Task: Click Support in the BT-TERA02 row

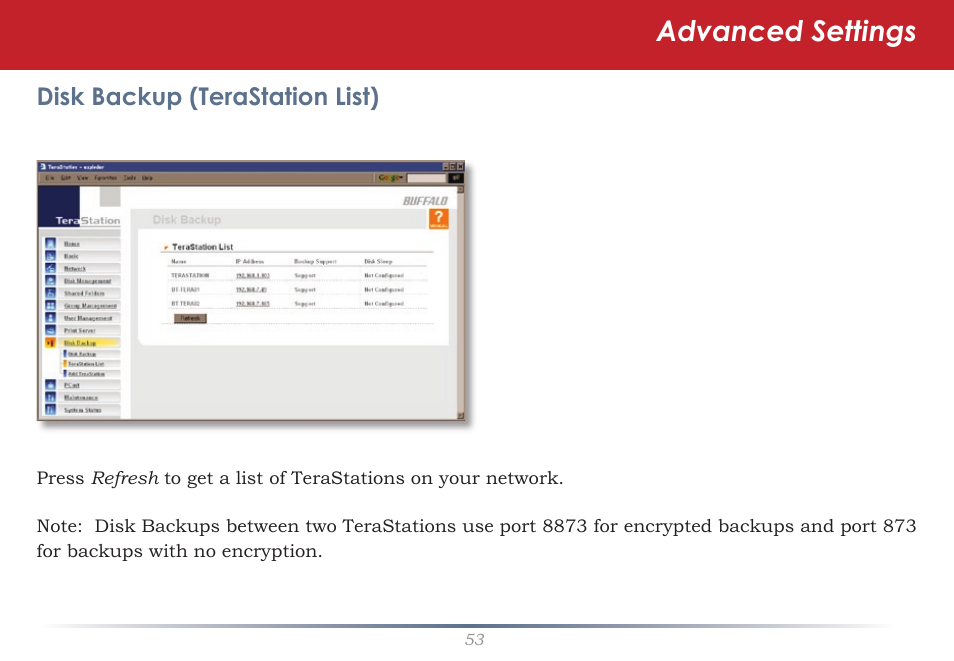Action: click(x=305, y=304)
